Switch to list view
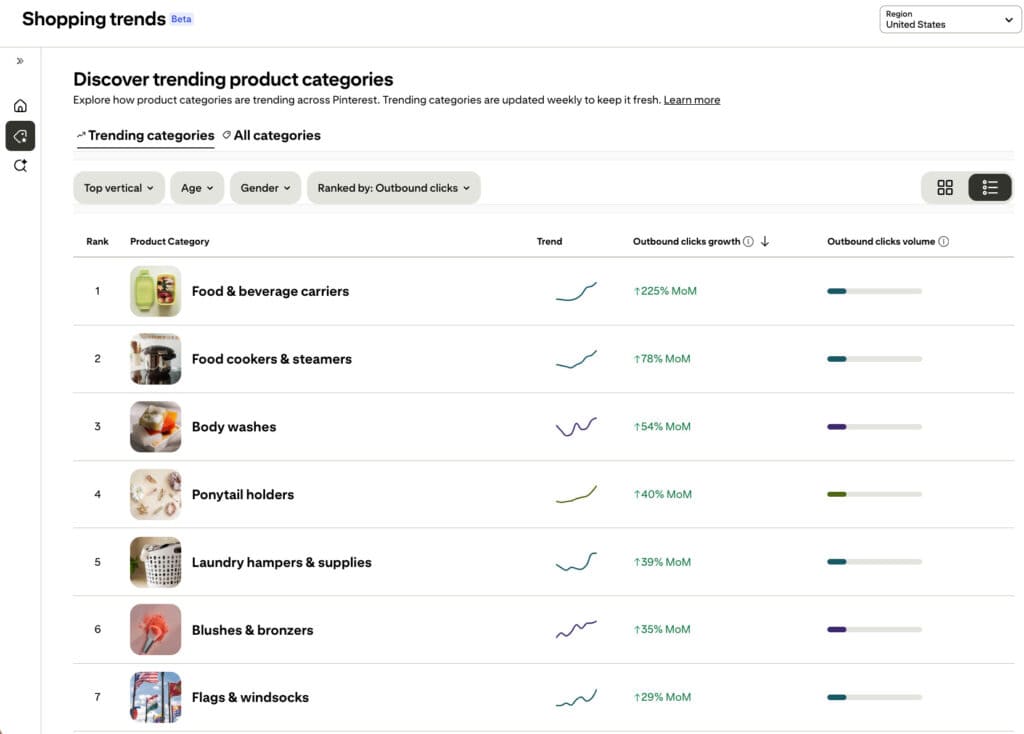1024x734 pixels. (x=989, y=187)
